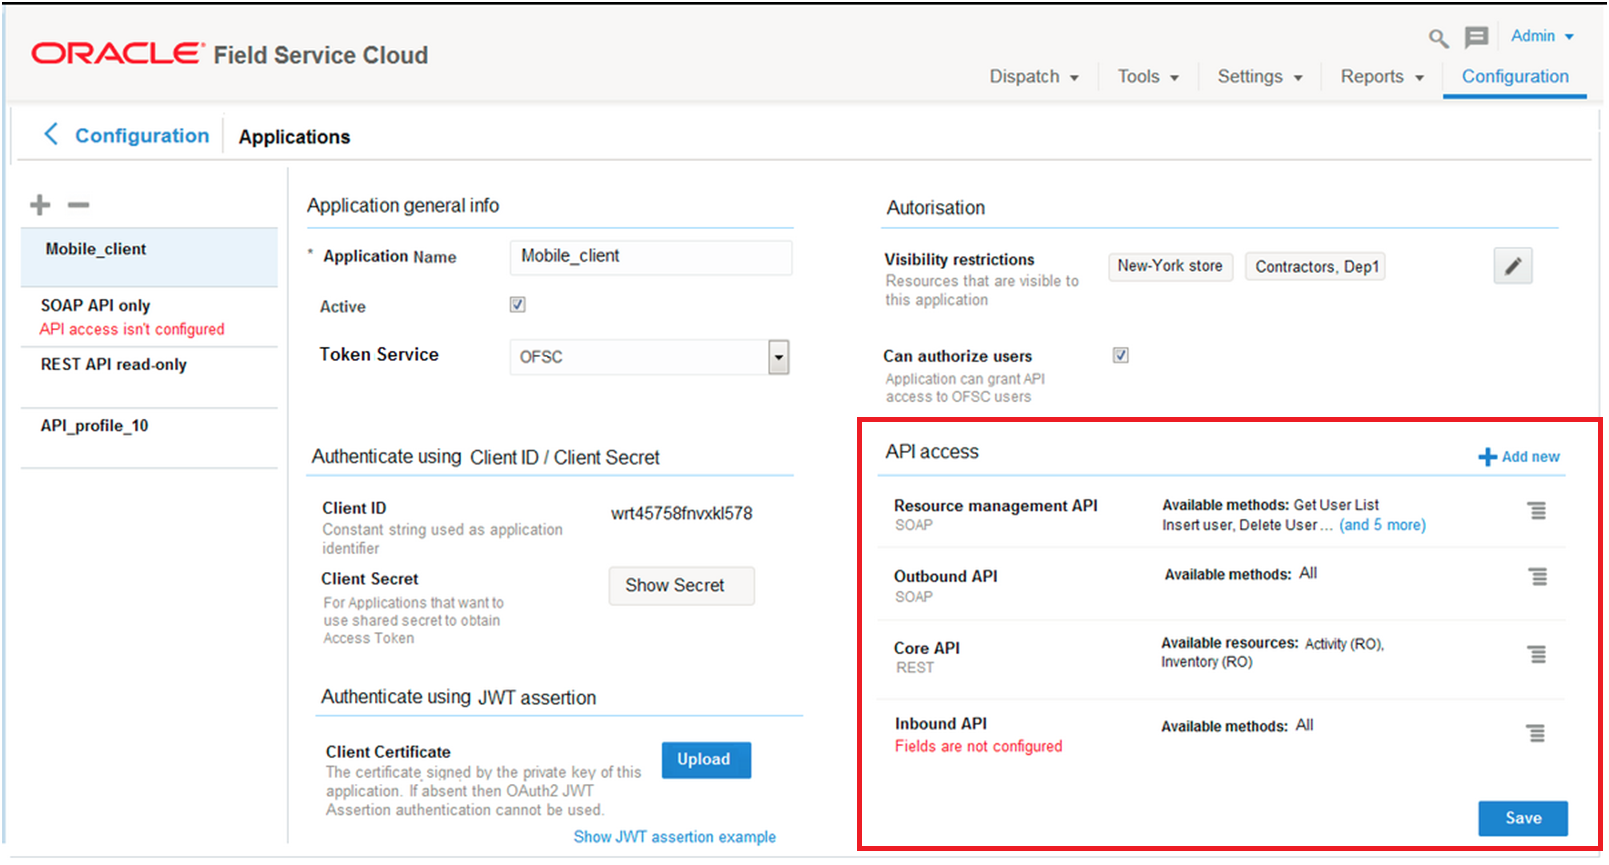Click the plus icon to add application
Image resolution: width=1609 pixels, height=865 pixels.
40,205
